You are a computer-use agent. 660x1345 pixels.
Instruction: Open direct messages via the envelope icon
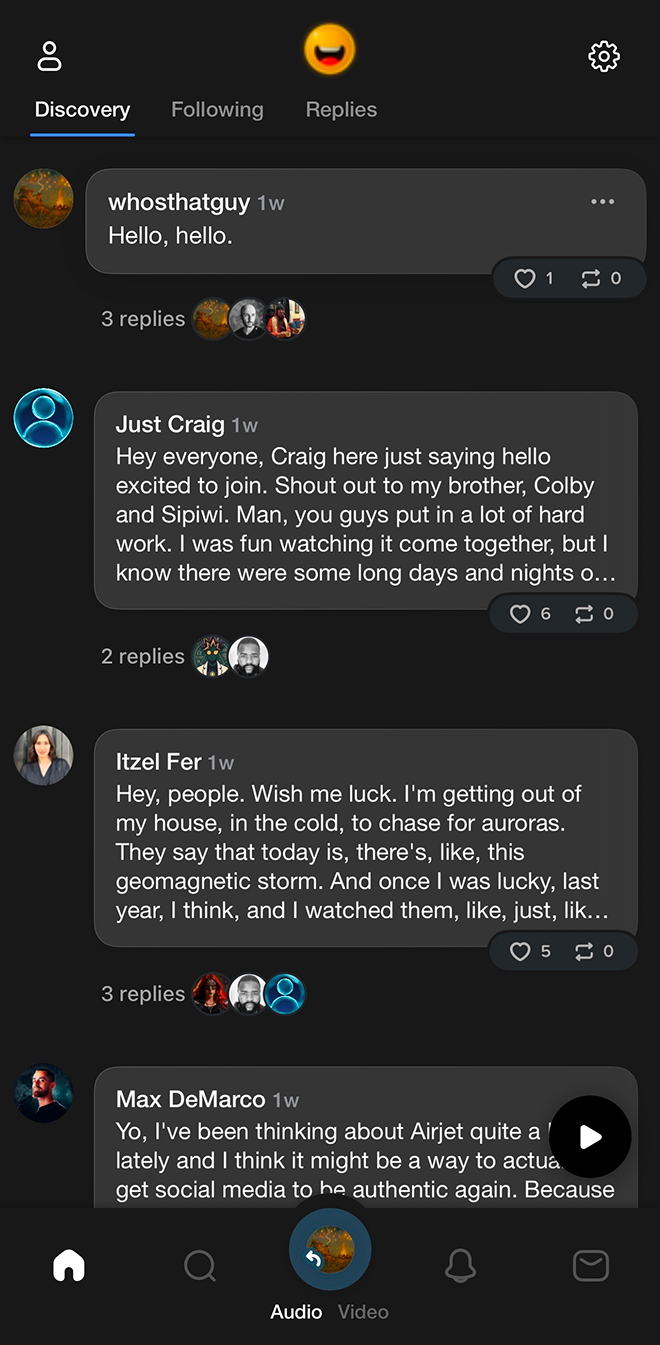pos(590,1265)
